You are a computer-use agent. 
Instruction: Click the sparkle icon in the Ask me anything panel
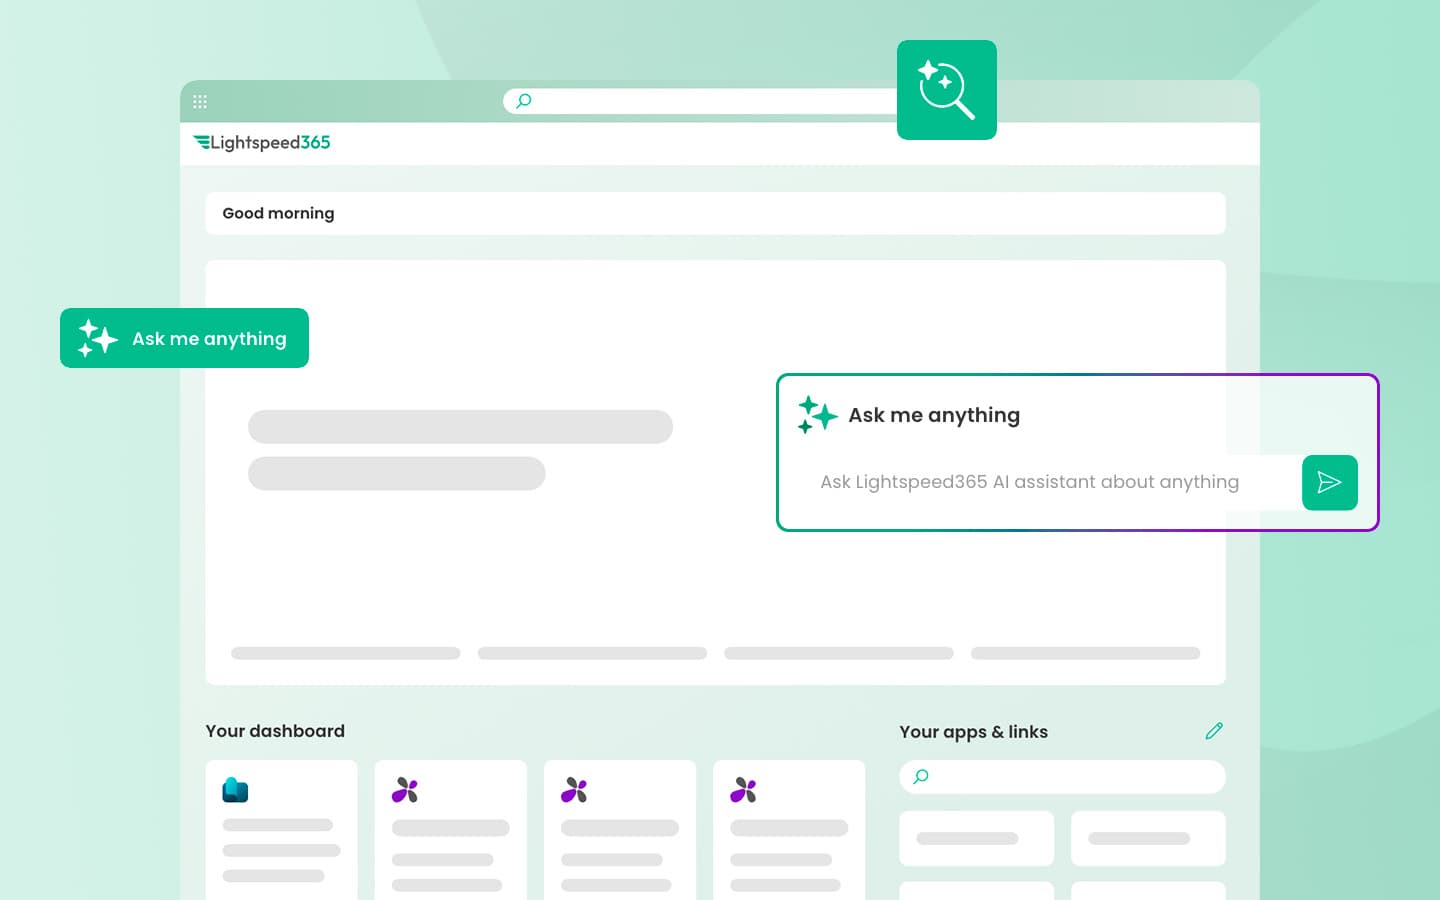[817, 415]
